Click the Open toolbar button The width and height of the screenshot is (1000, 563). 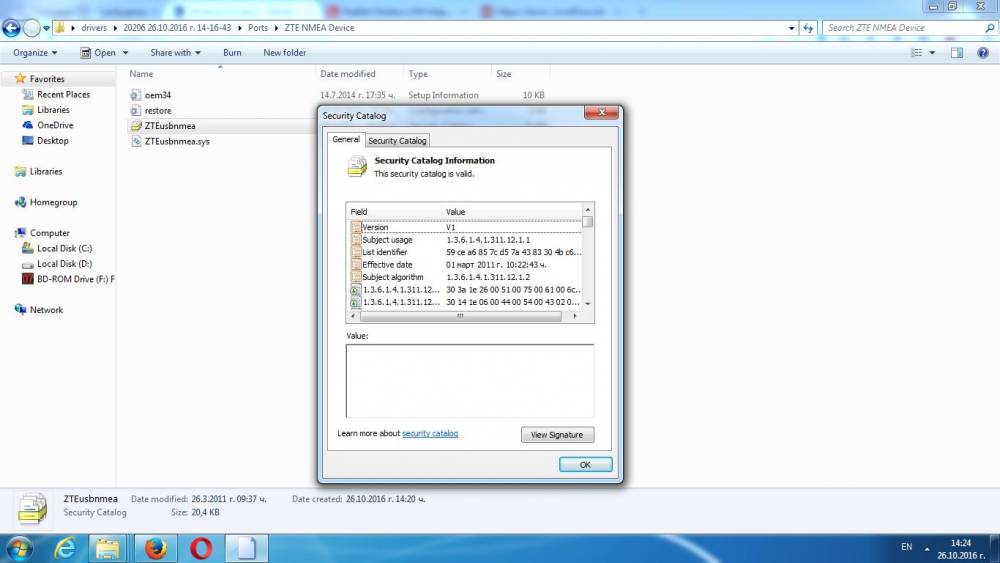click(98, 53)
